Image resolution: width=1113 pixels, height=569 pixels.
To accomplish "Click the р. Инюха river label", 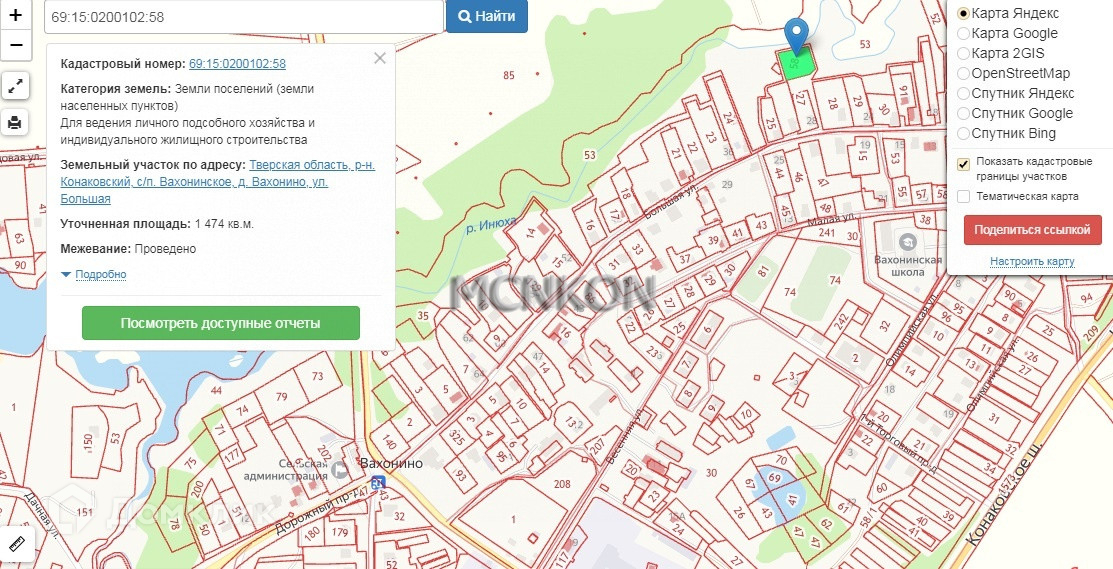I will click(491, 227).
